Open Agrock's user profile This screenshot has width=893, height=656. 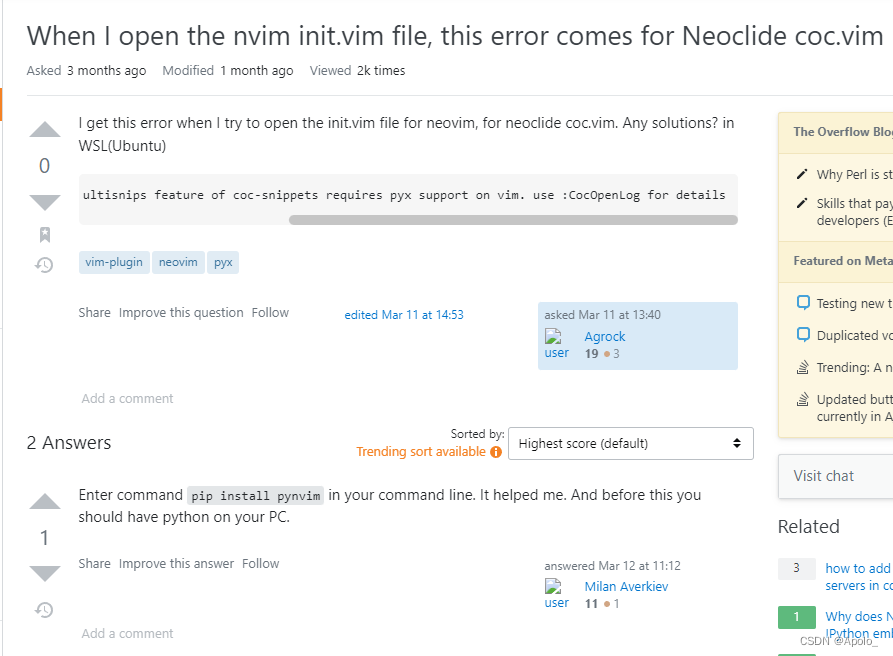pyautogui.click(x=604, y=336)
